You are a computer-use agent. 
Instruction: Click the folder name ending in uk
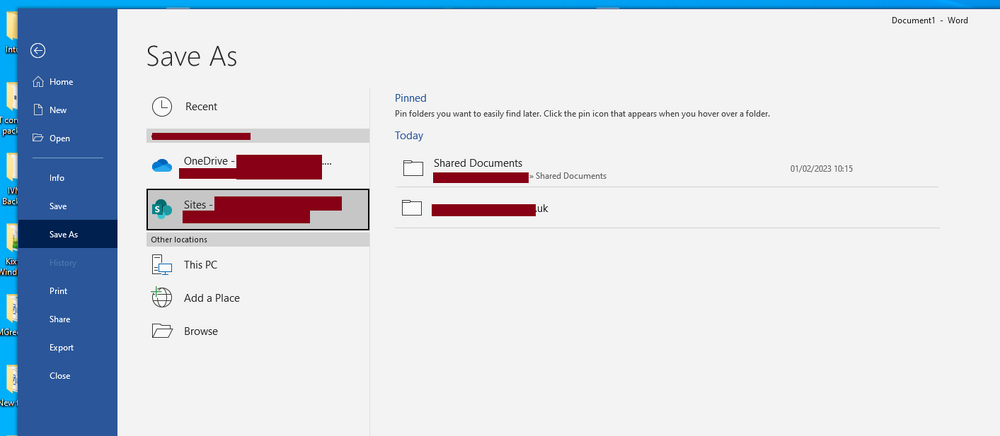pyautogui.click(x=490, y=208)
